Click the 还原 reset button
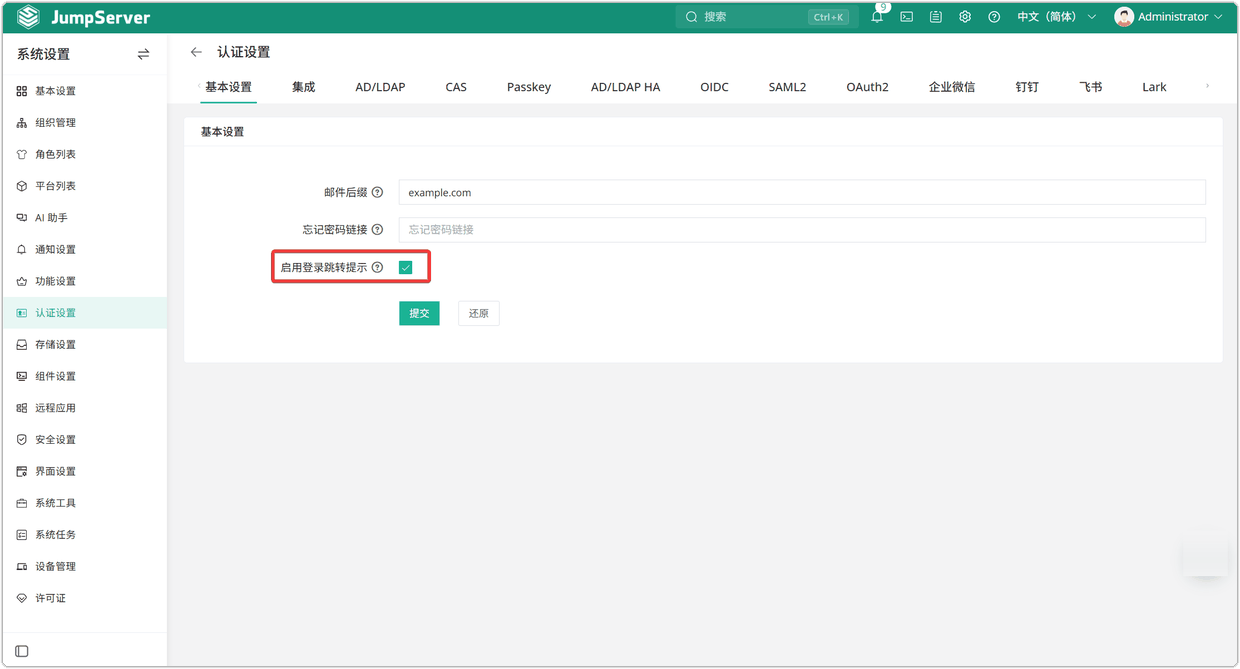The height and width of the screenshot is (669, 1240). (x=479, y=313)
